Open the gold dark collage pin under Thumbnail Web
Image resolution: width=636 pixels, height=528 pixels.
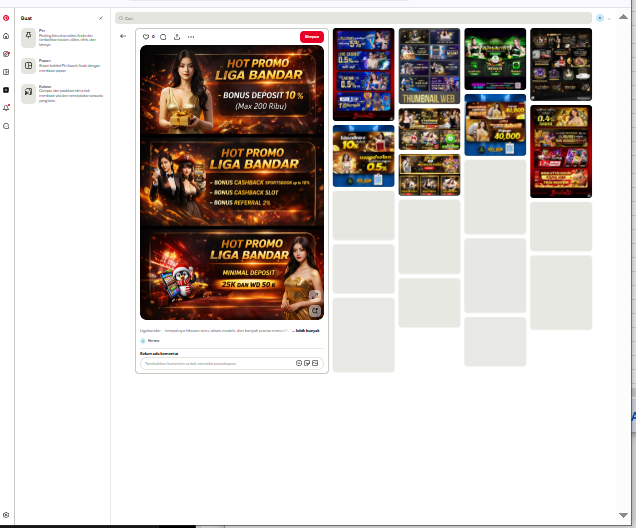pyautogui.click(x=429, y=129)
